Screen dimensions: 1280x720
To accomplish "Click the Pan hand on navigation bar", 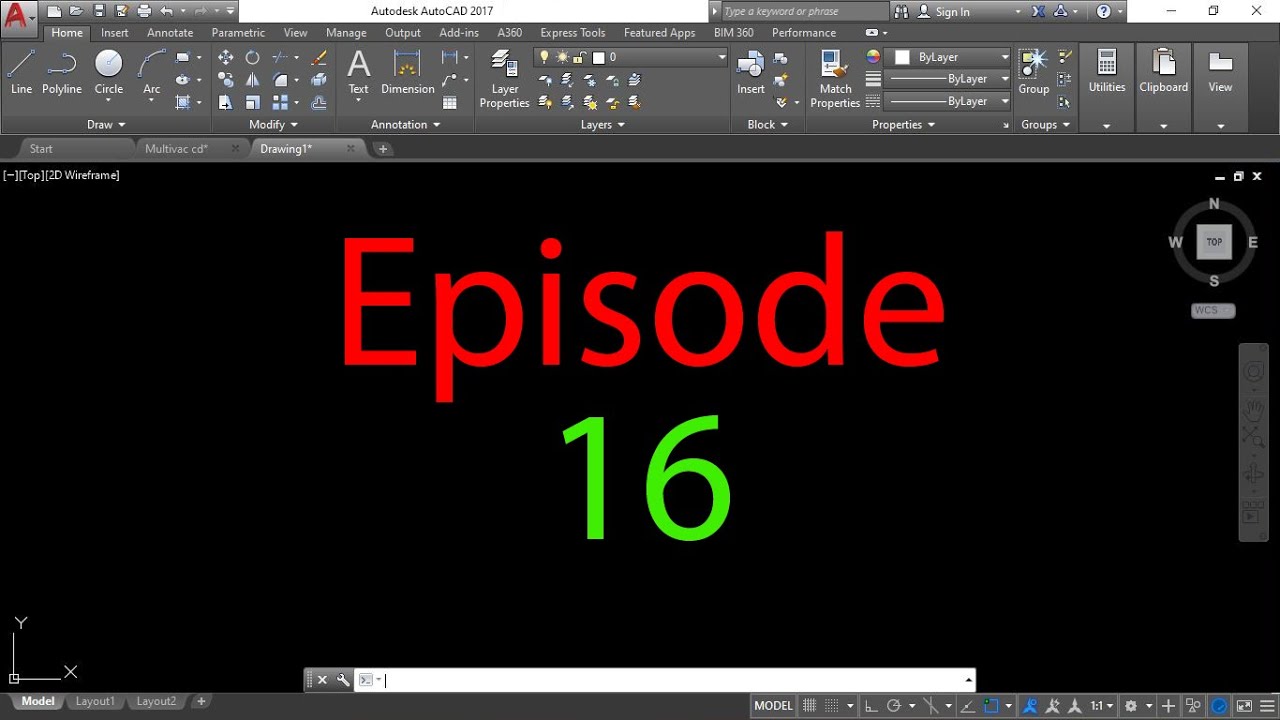I will tap(1253, 410).
